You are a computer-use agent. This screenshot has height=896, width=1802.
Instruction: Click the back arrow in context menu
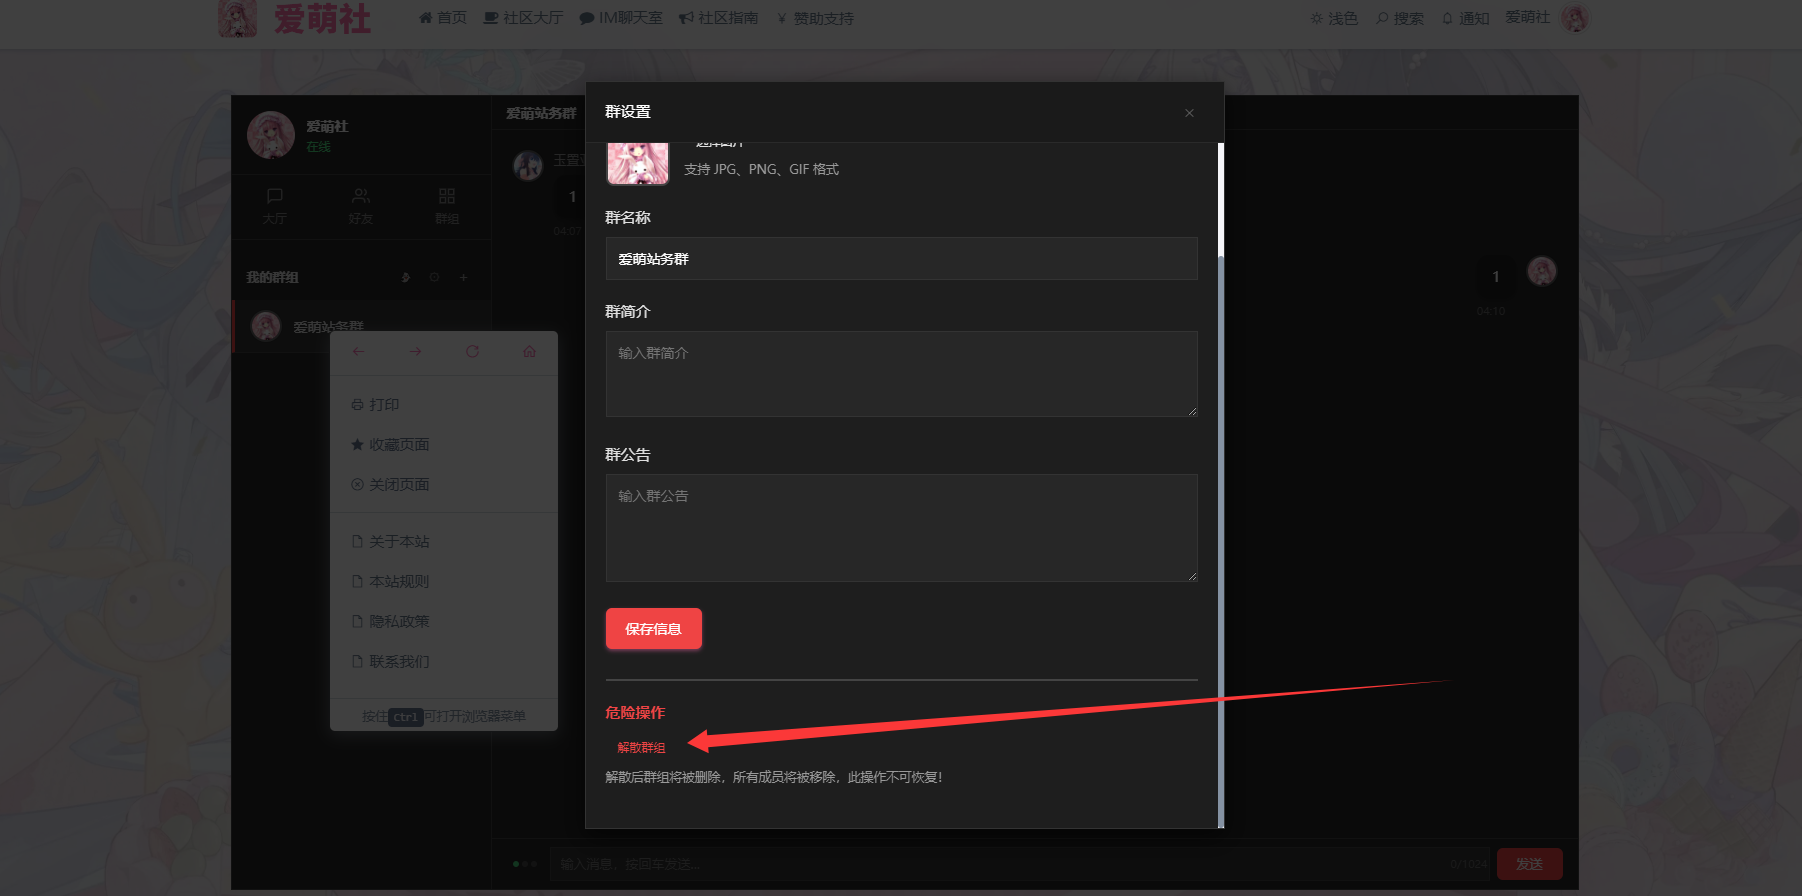tap(358, 352)
